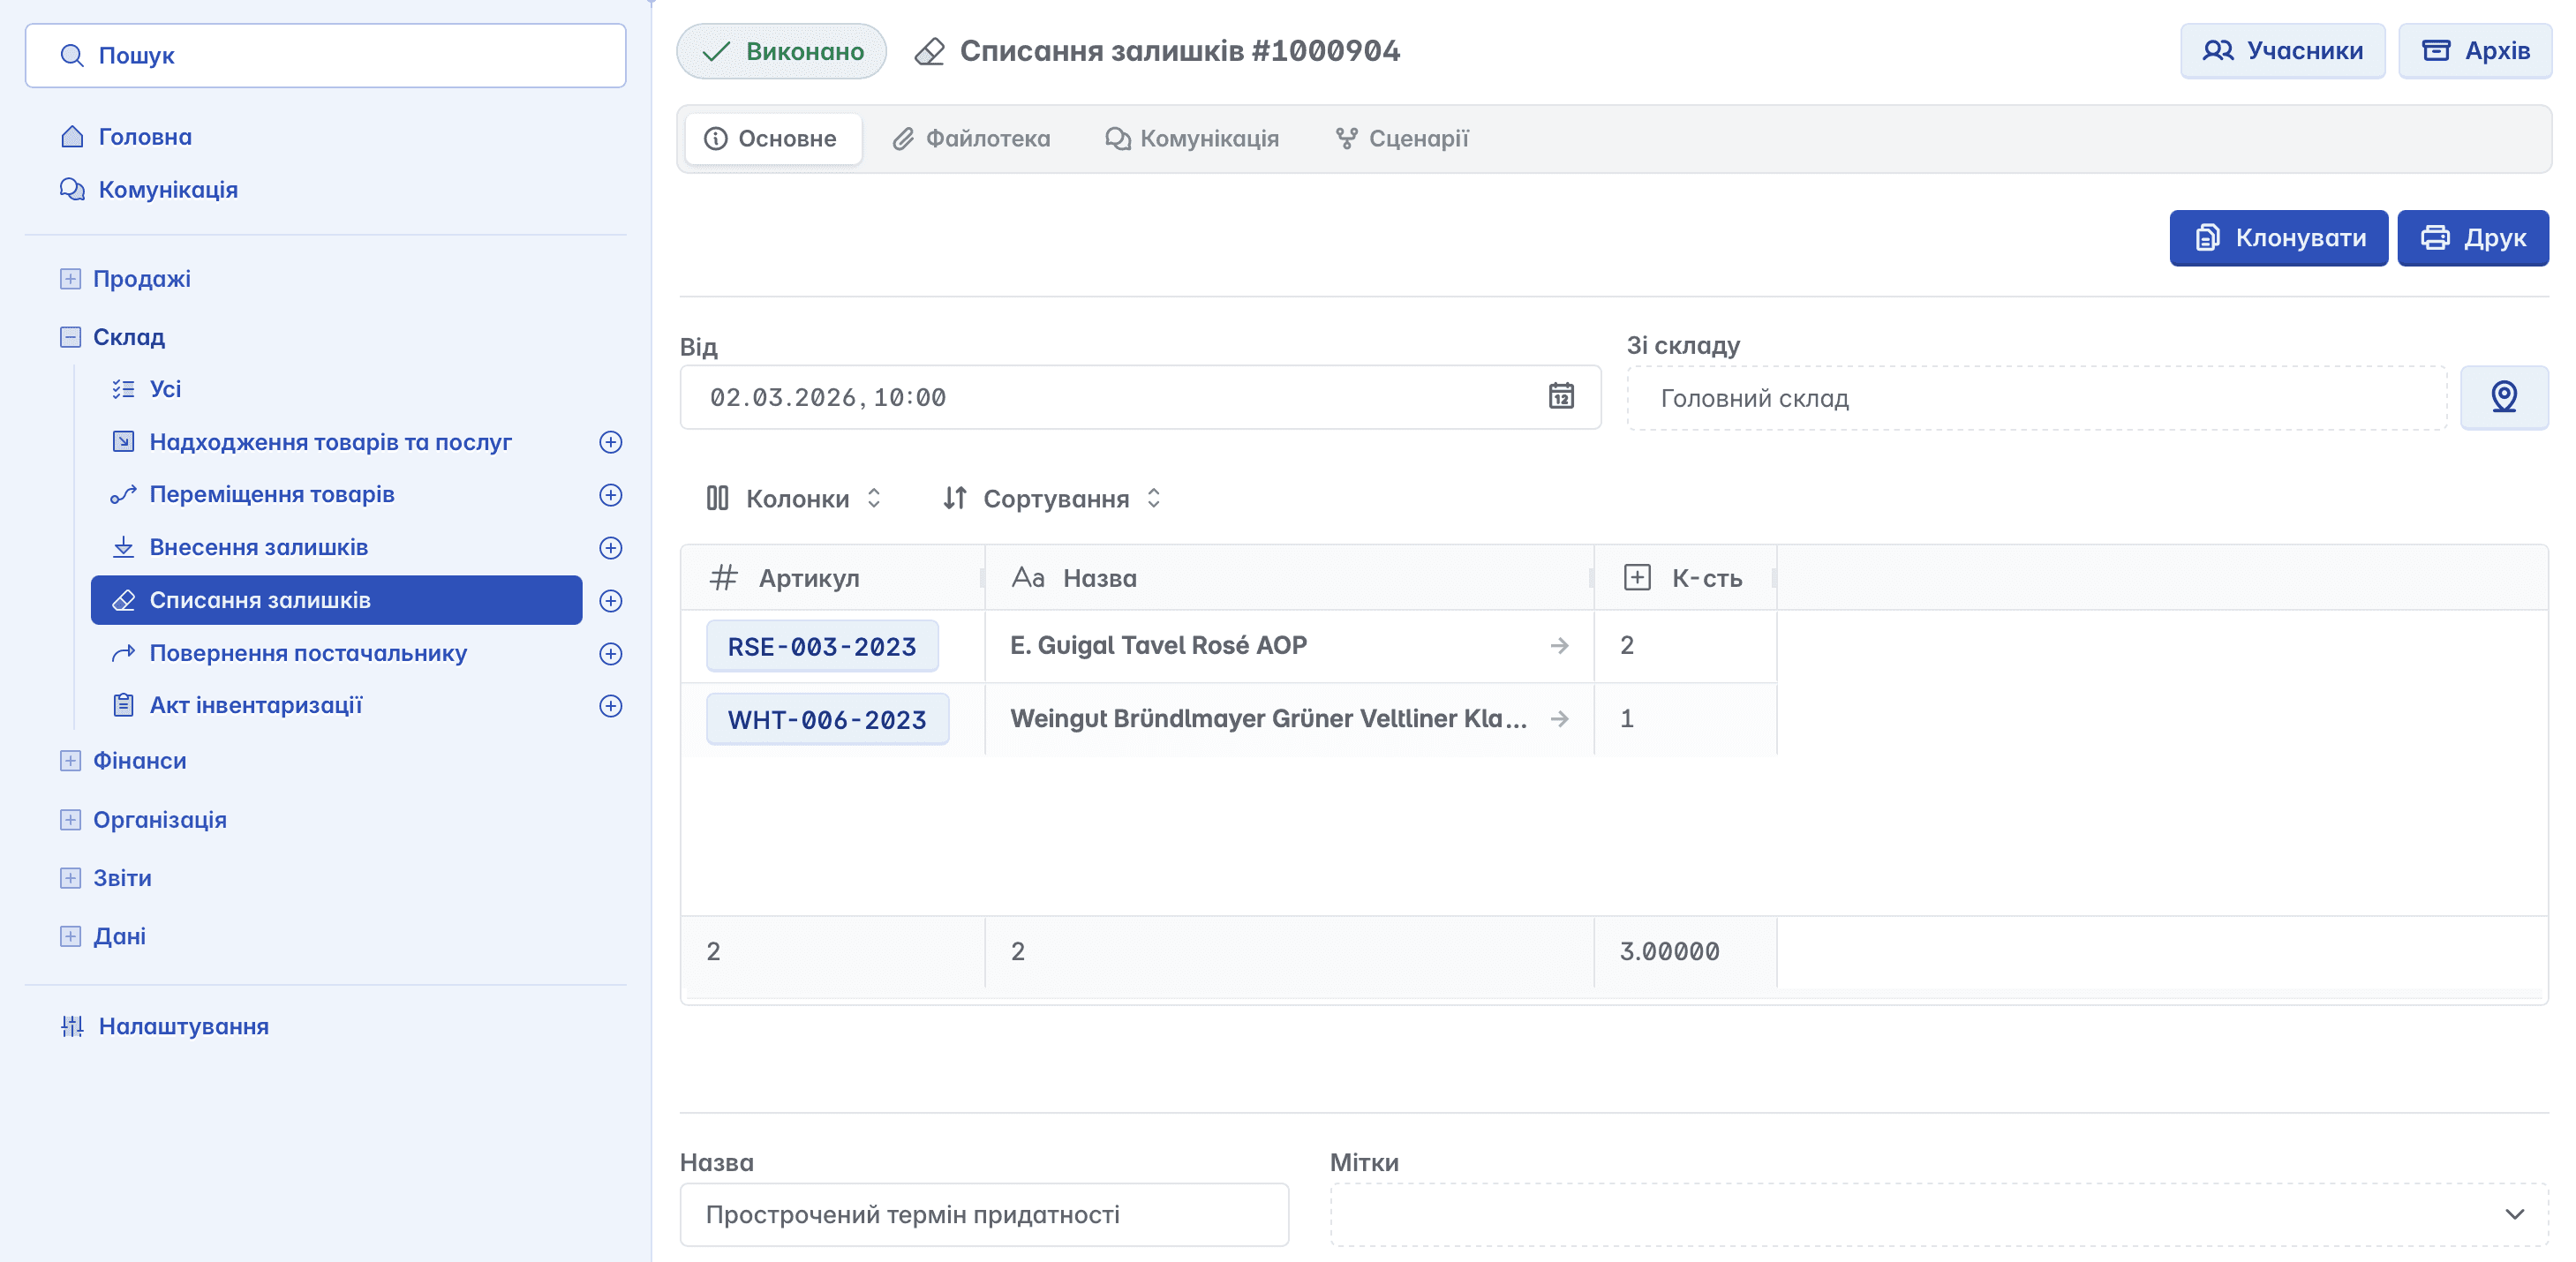Click the Пошук search field

click(326, 56)
